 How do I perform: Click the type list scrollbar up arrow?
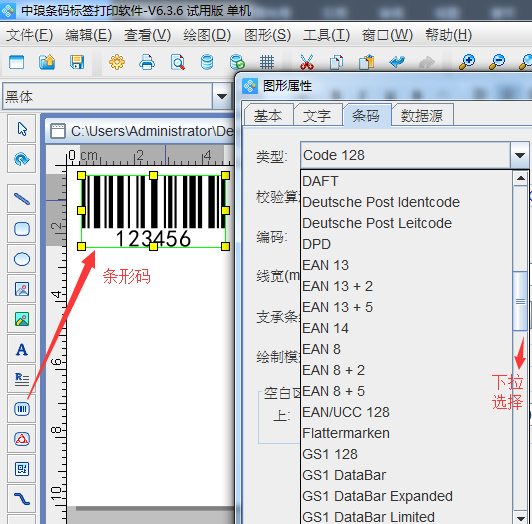520,179
